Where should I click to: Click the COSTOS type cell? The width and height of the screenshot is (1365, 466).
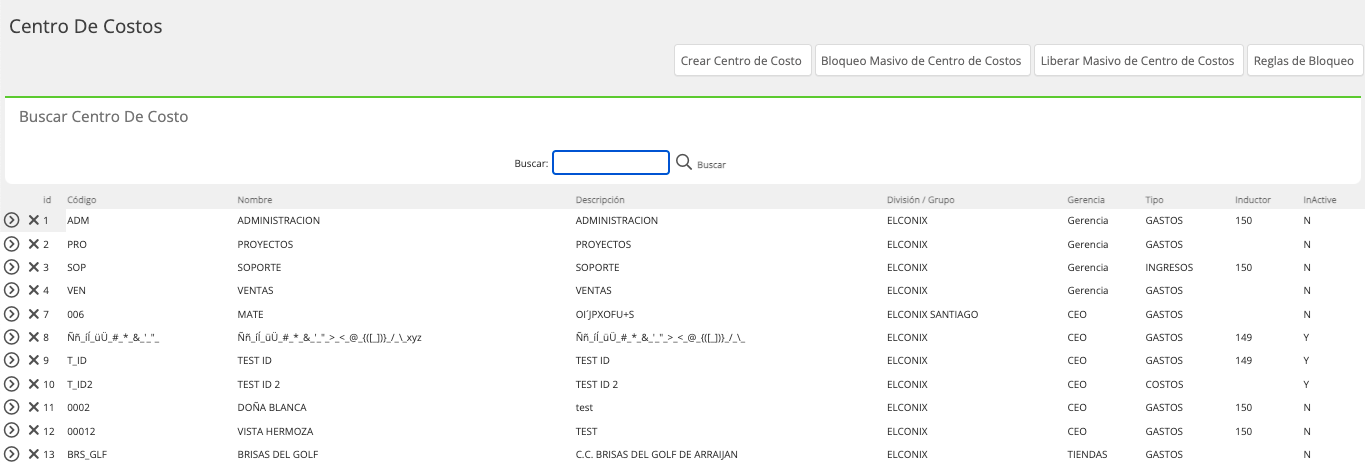[1164, 384]
